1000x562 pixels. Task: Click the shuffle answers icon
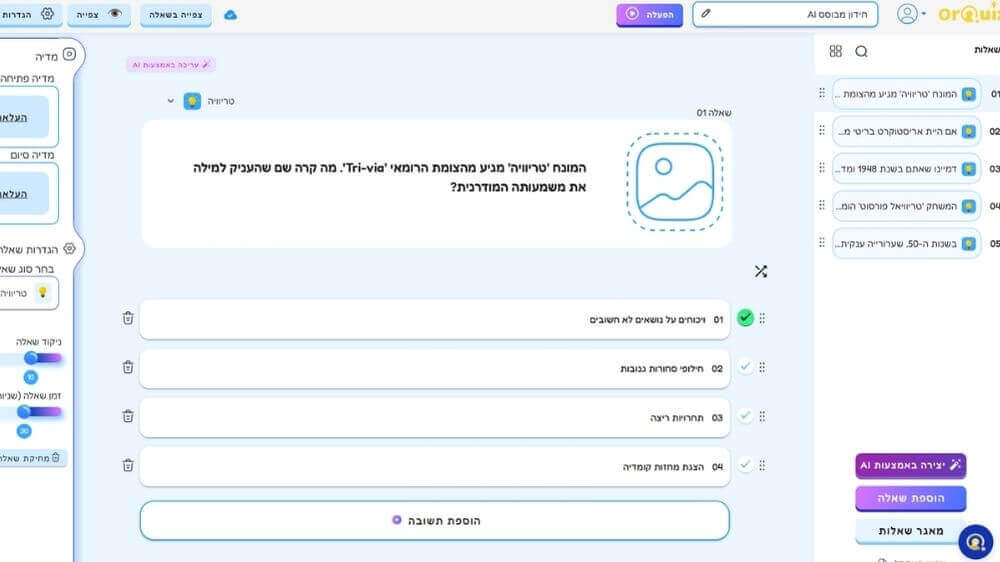click(x=760, y=271)
